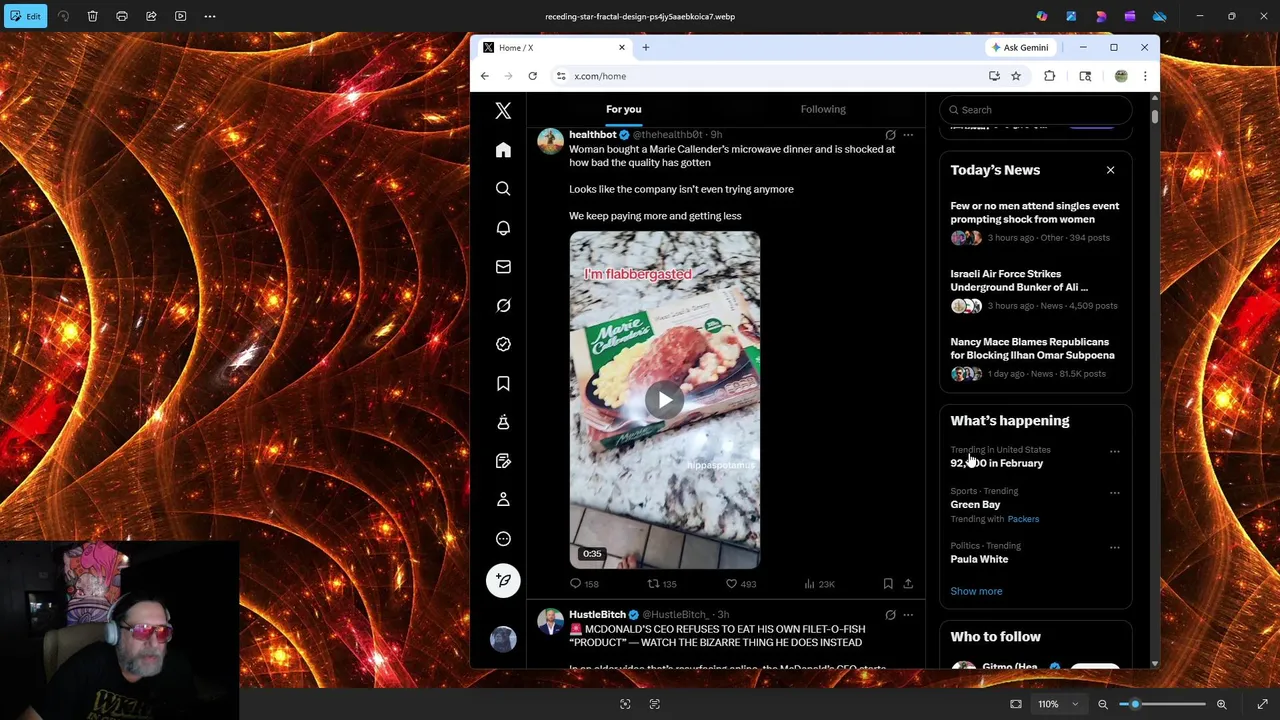This screenshot has width=1280, height=720.
Task: Open Notifications bell in X sidebar
Action: [503, 228]
